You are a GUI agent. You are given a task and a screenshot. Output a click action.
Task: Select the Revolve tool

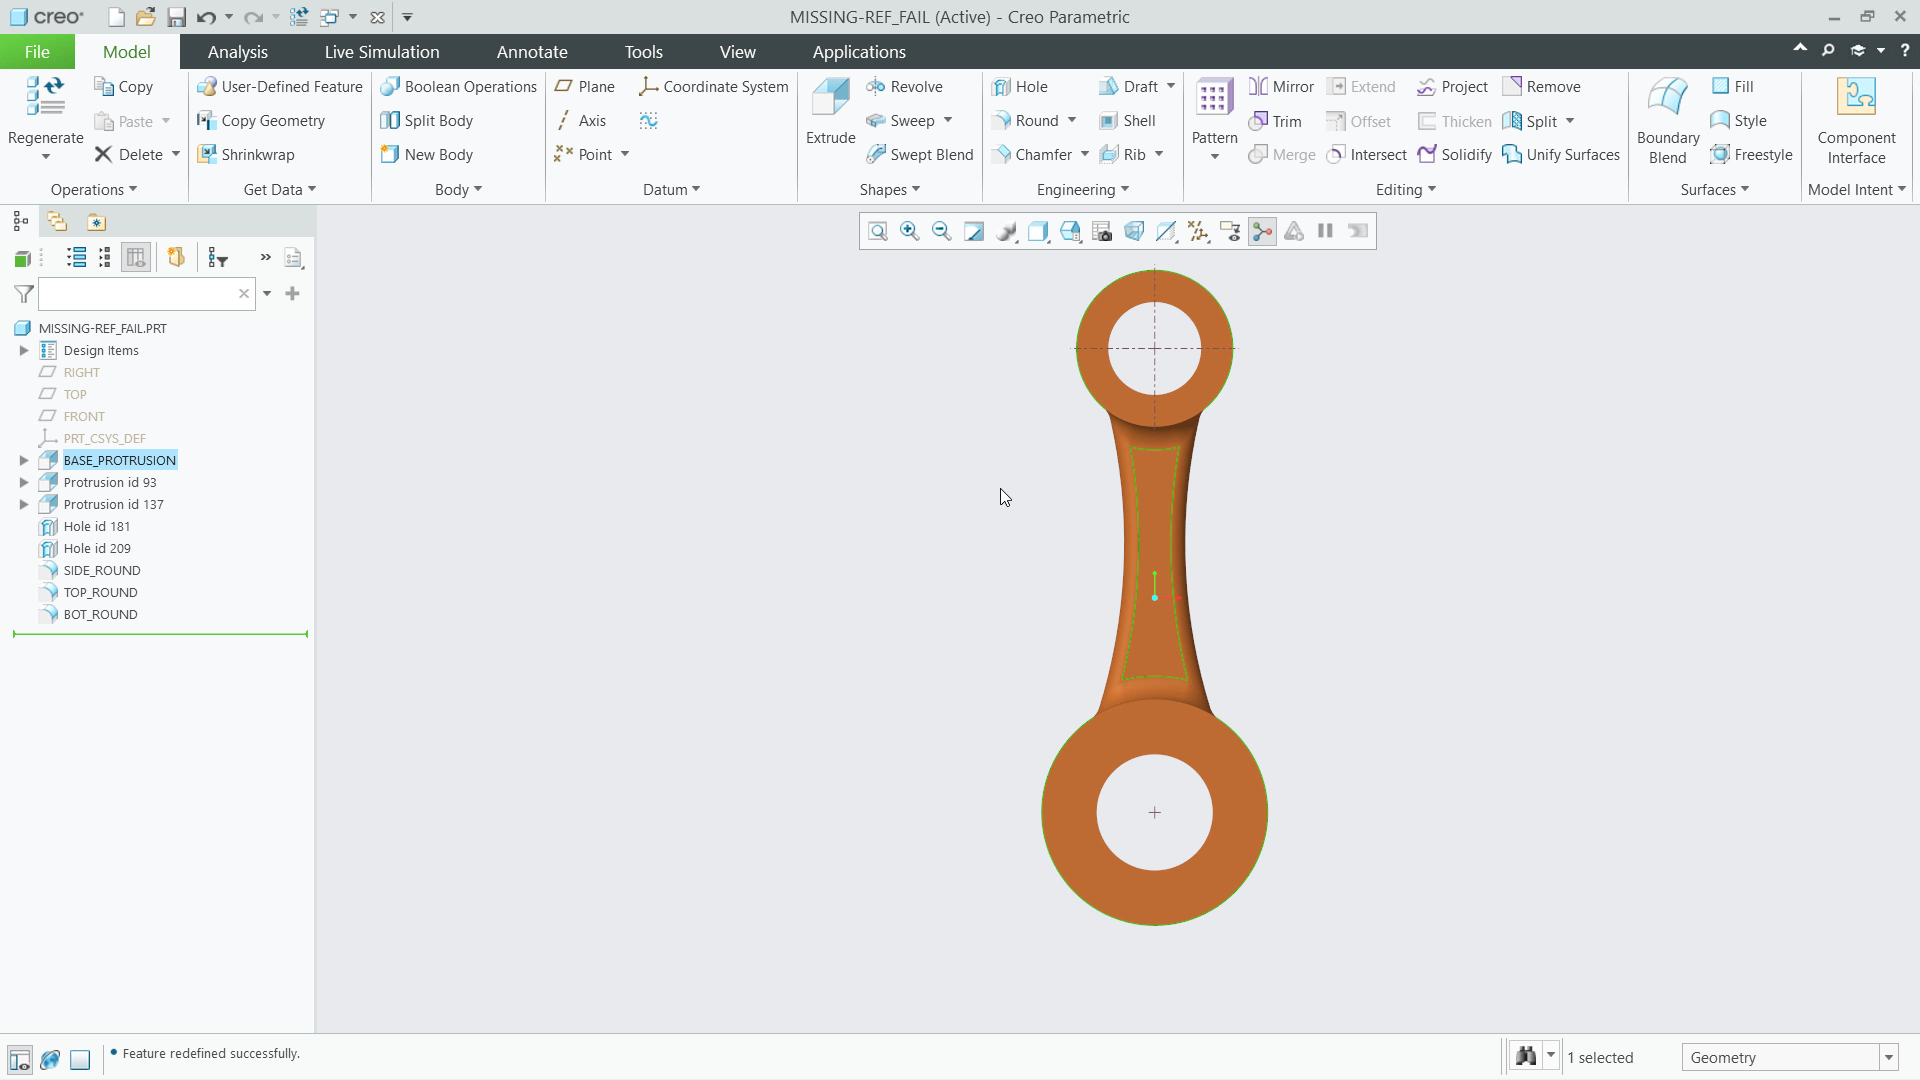[904, 87]
